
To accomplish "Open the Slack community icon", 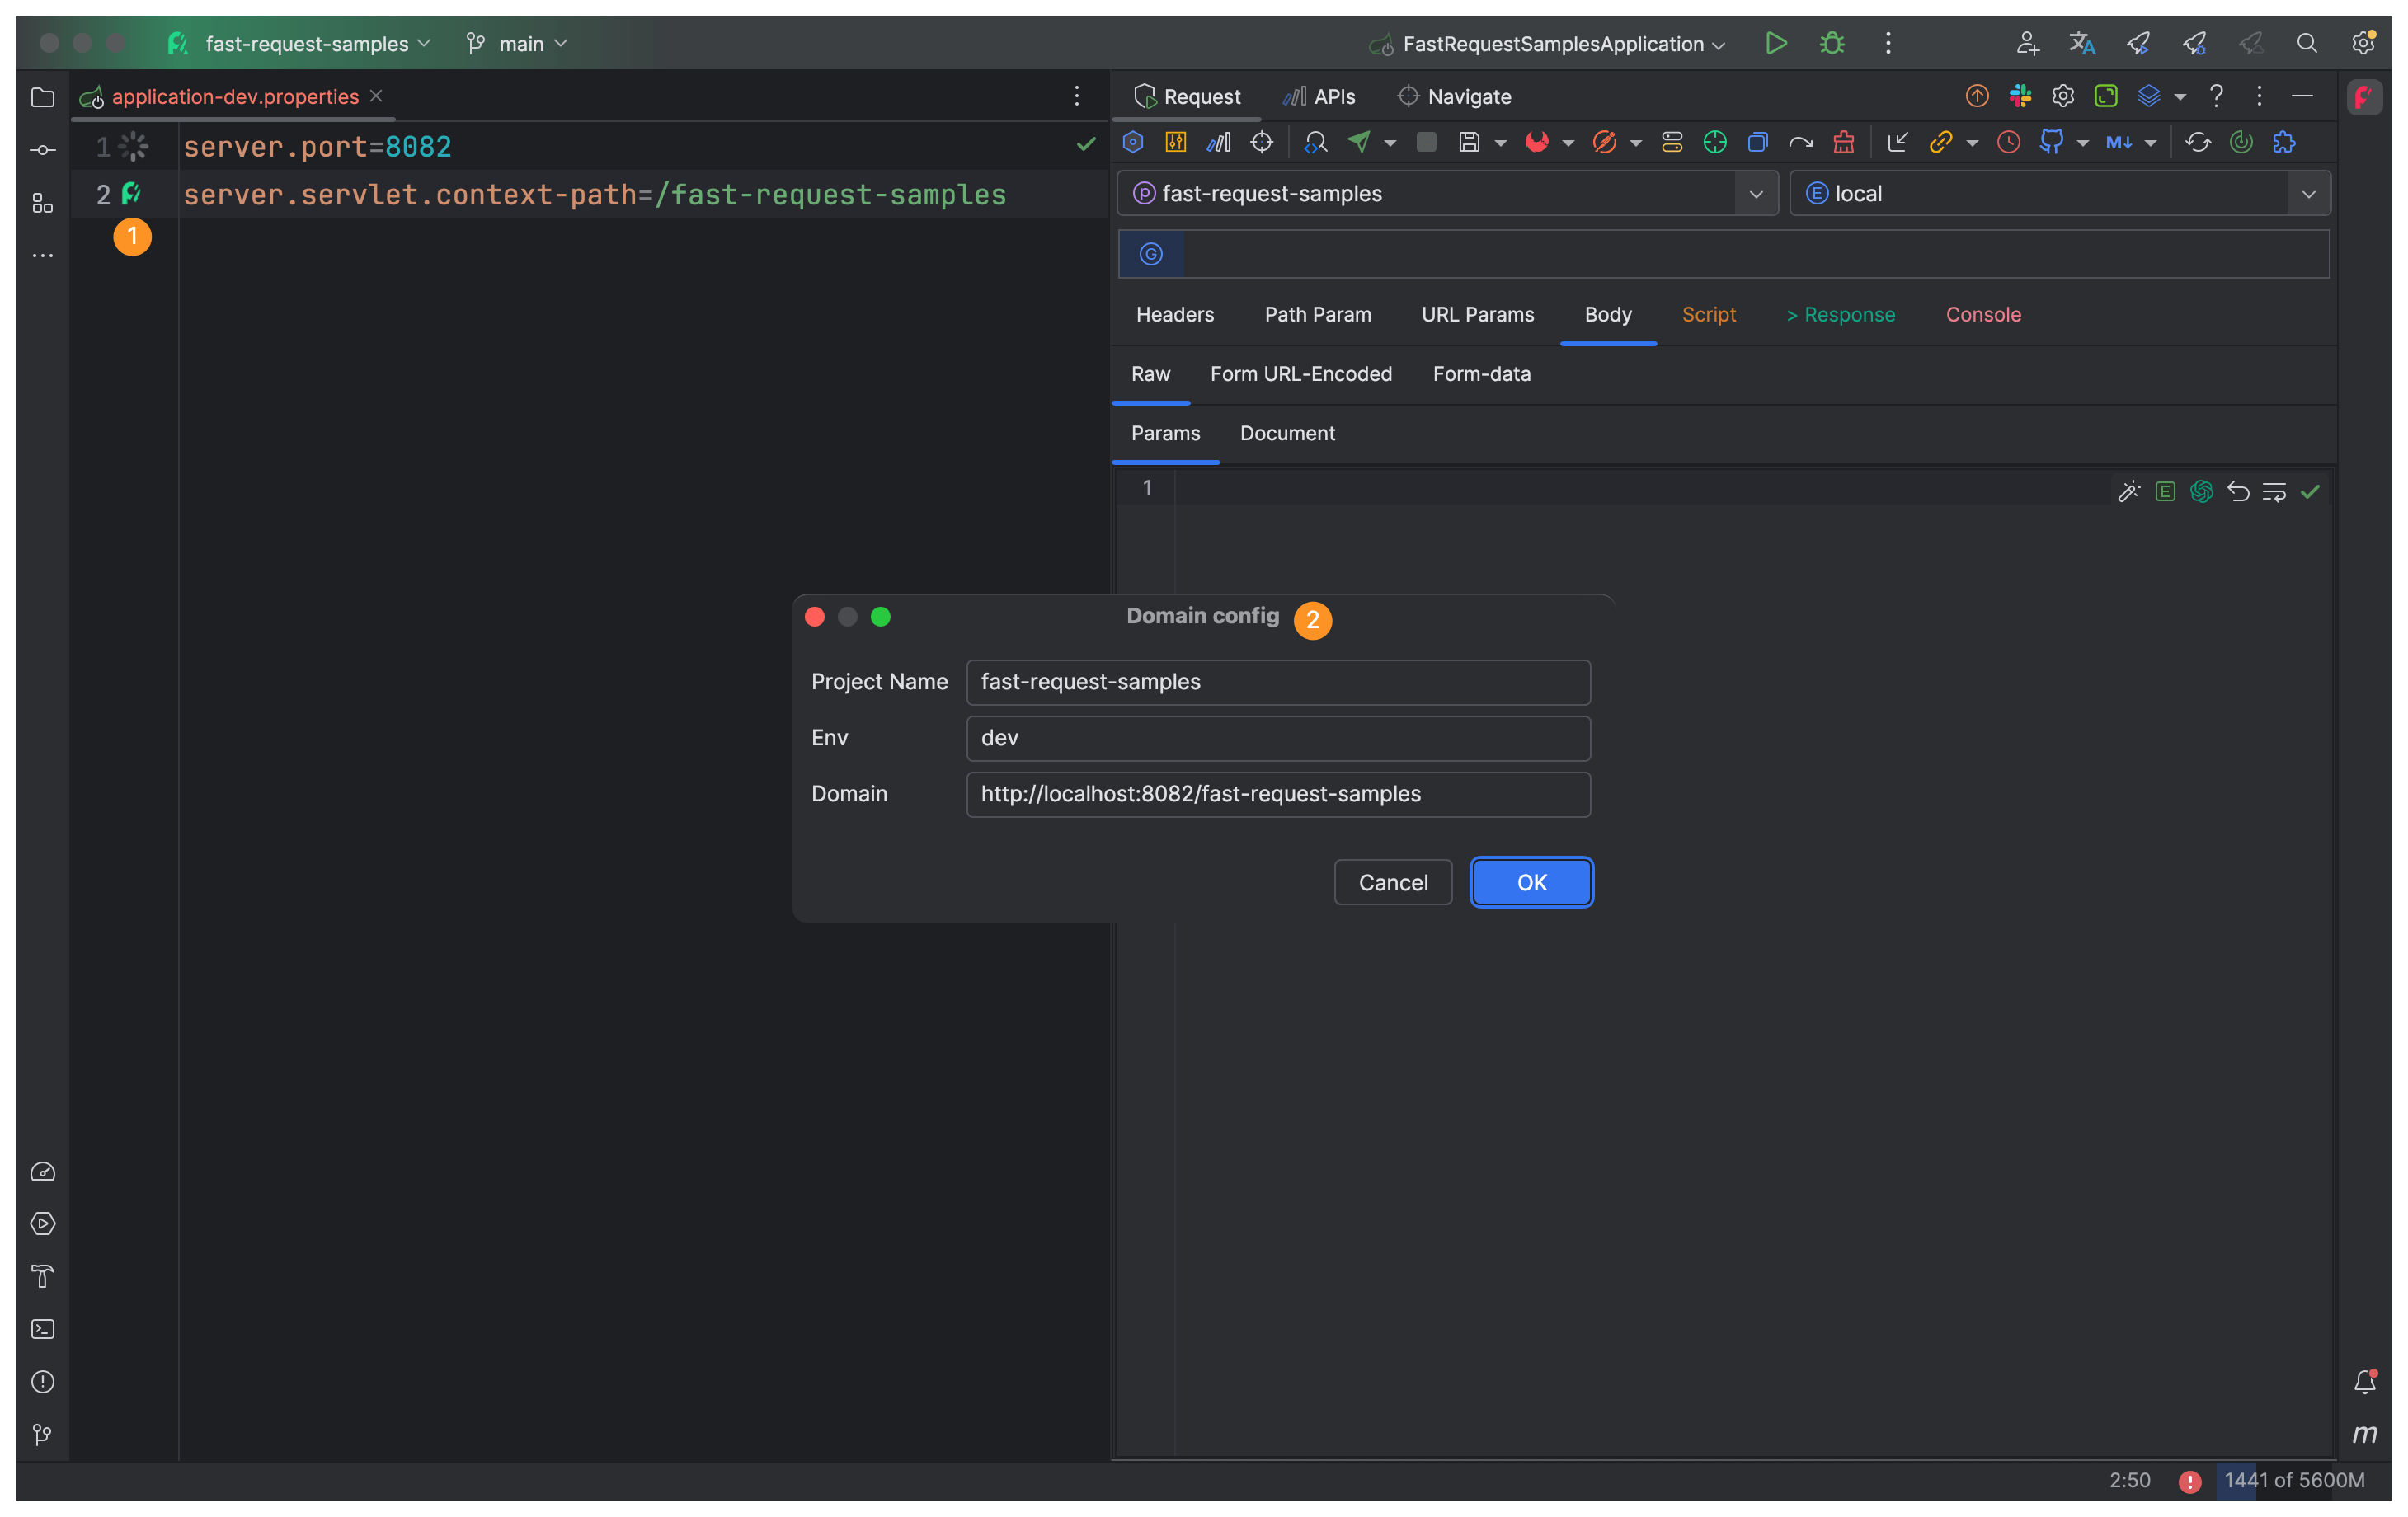I will 2020,96.
